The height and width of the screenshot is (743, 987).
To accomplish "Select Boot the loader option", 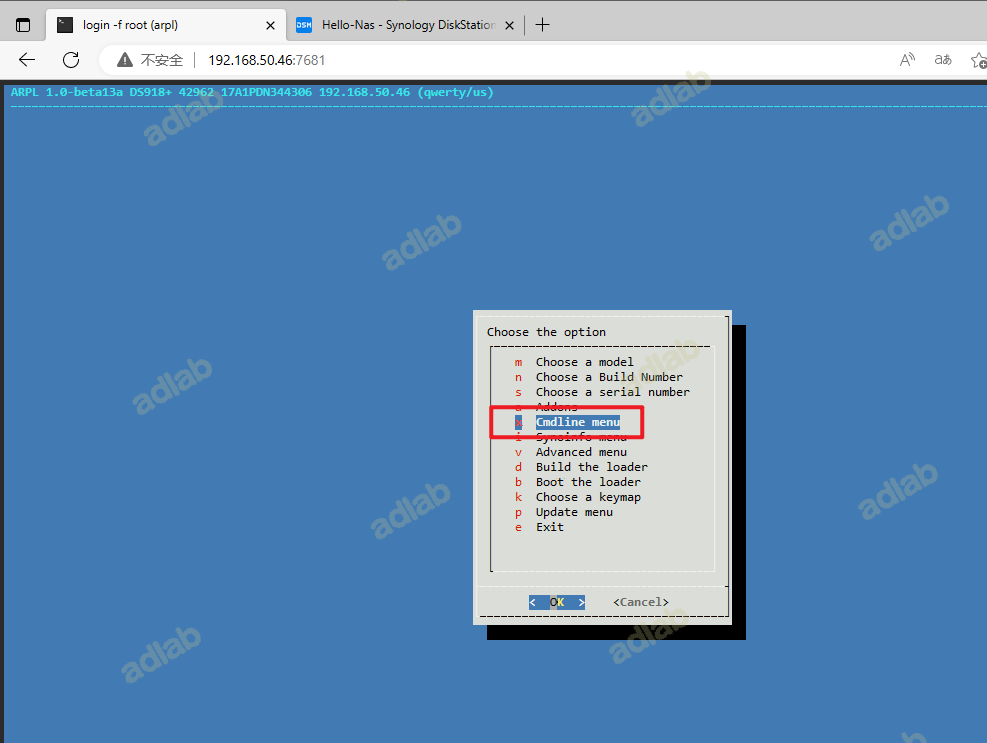I will tap(588, 482).
